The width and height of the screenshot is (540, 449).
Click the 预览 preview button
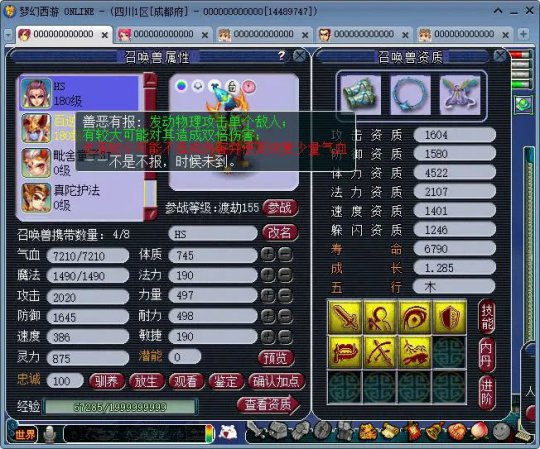(x=275, y=358)
